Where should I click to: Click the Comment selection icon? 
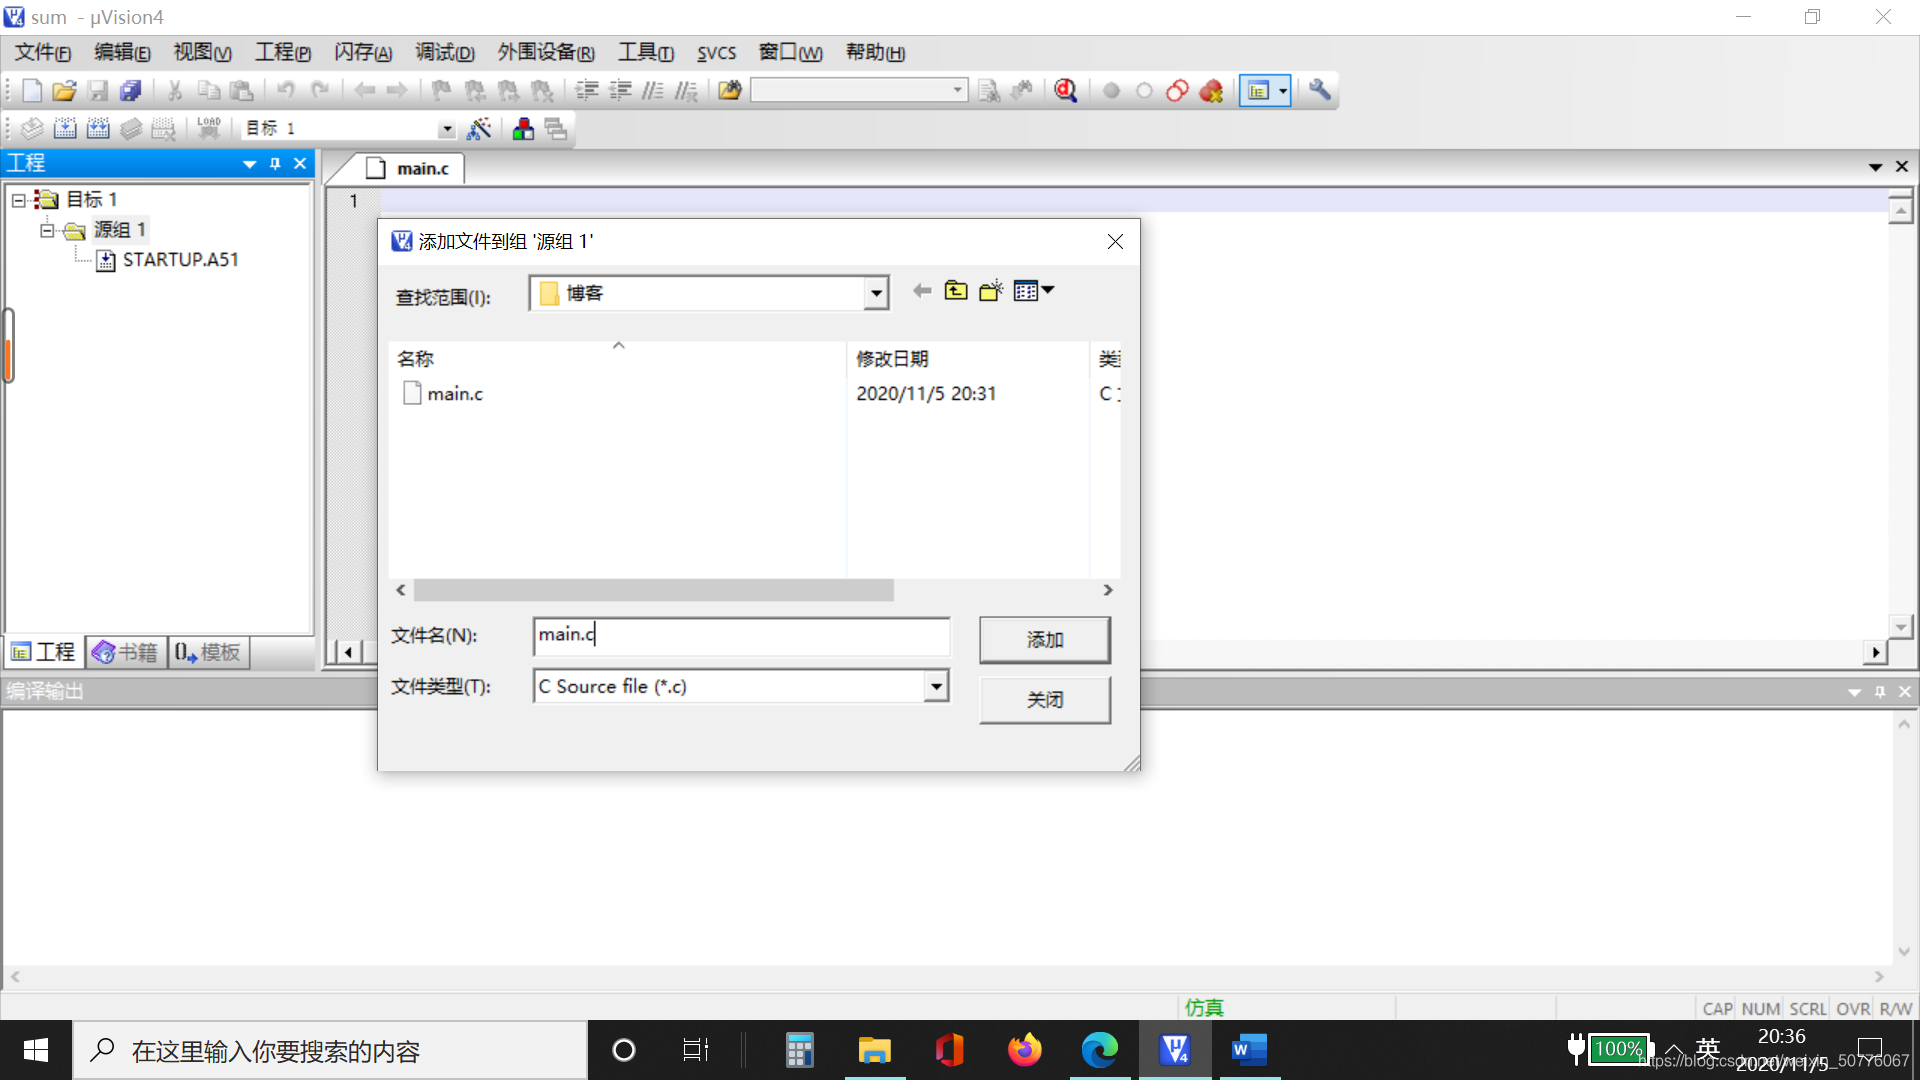(x=653, y=91)
